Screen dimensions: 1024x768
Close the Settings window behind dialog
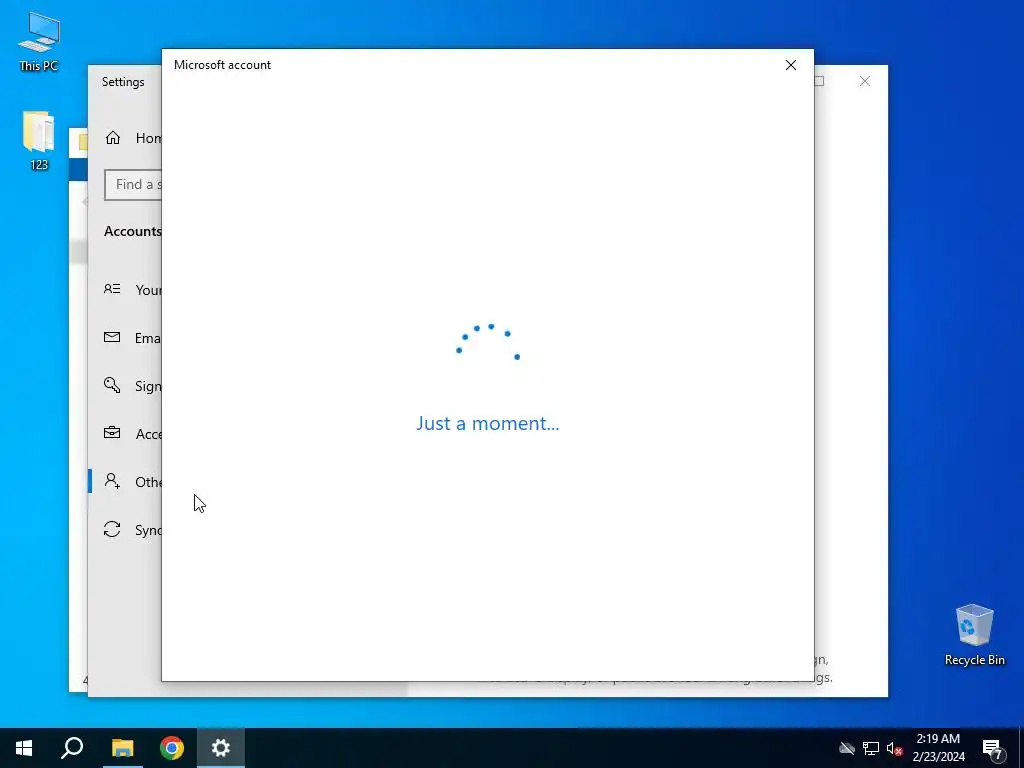[865, 81]
